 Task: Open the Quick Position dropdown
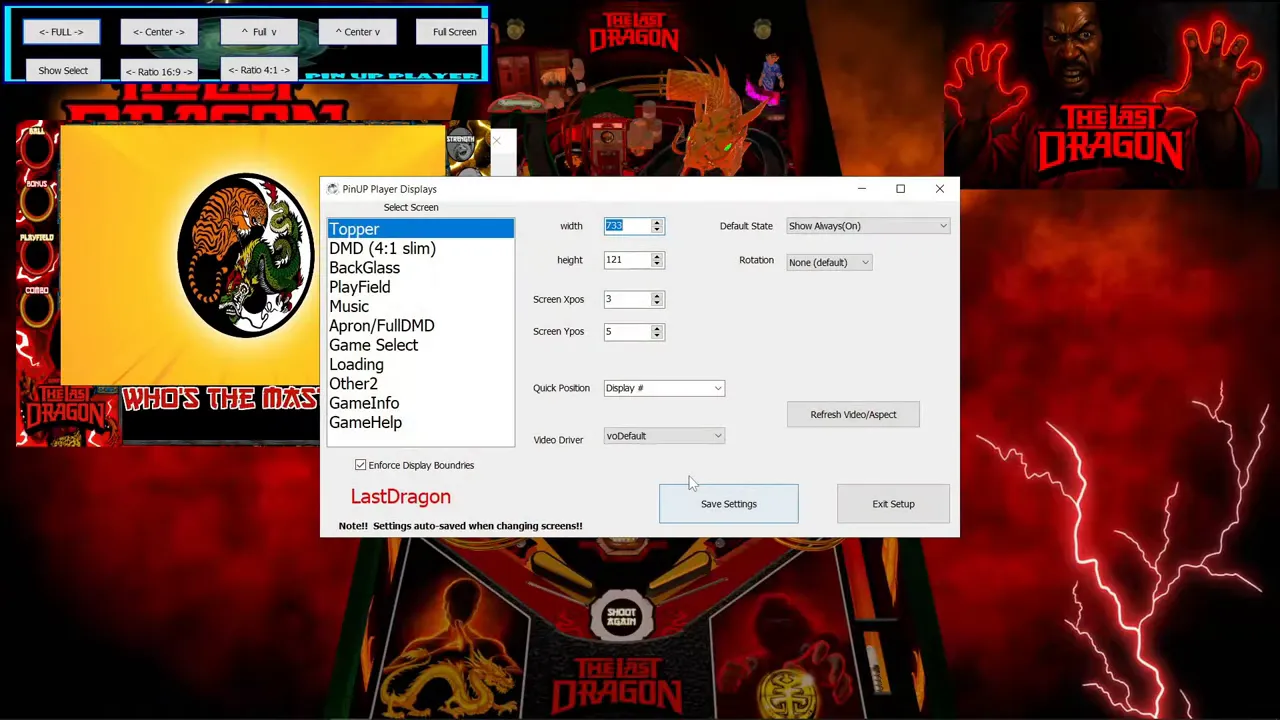[664, 388]
